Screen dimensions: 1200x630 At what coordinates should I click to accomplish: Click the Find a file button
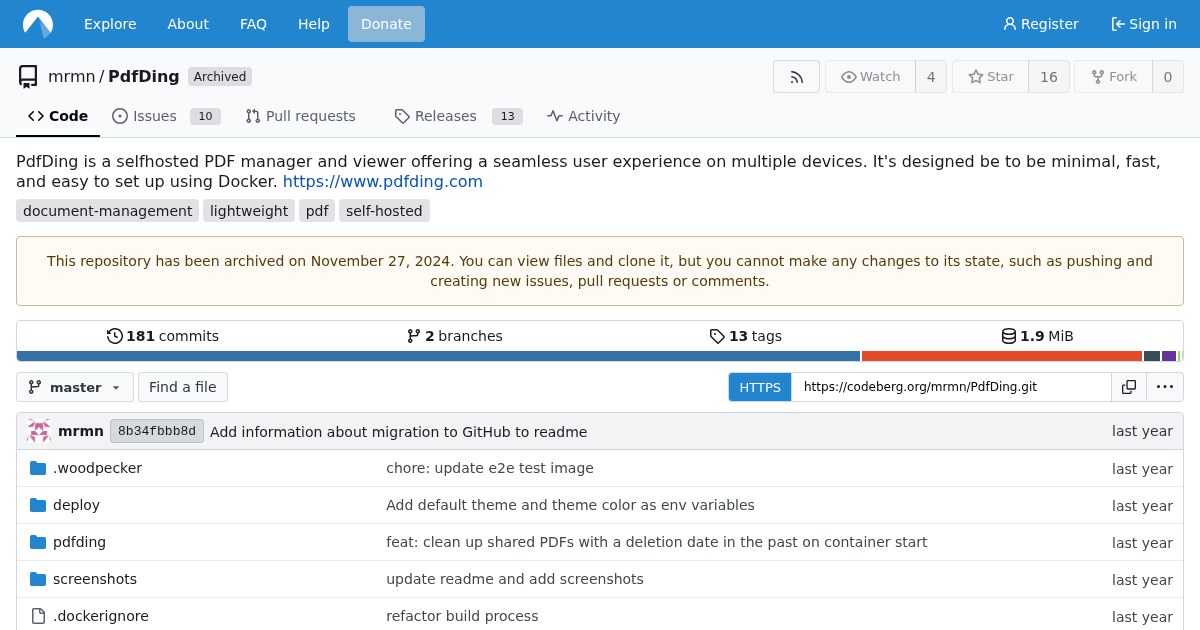tap(182, 387)
